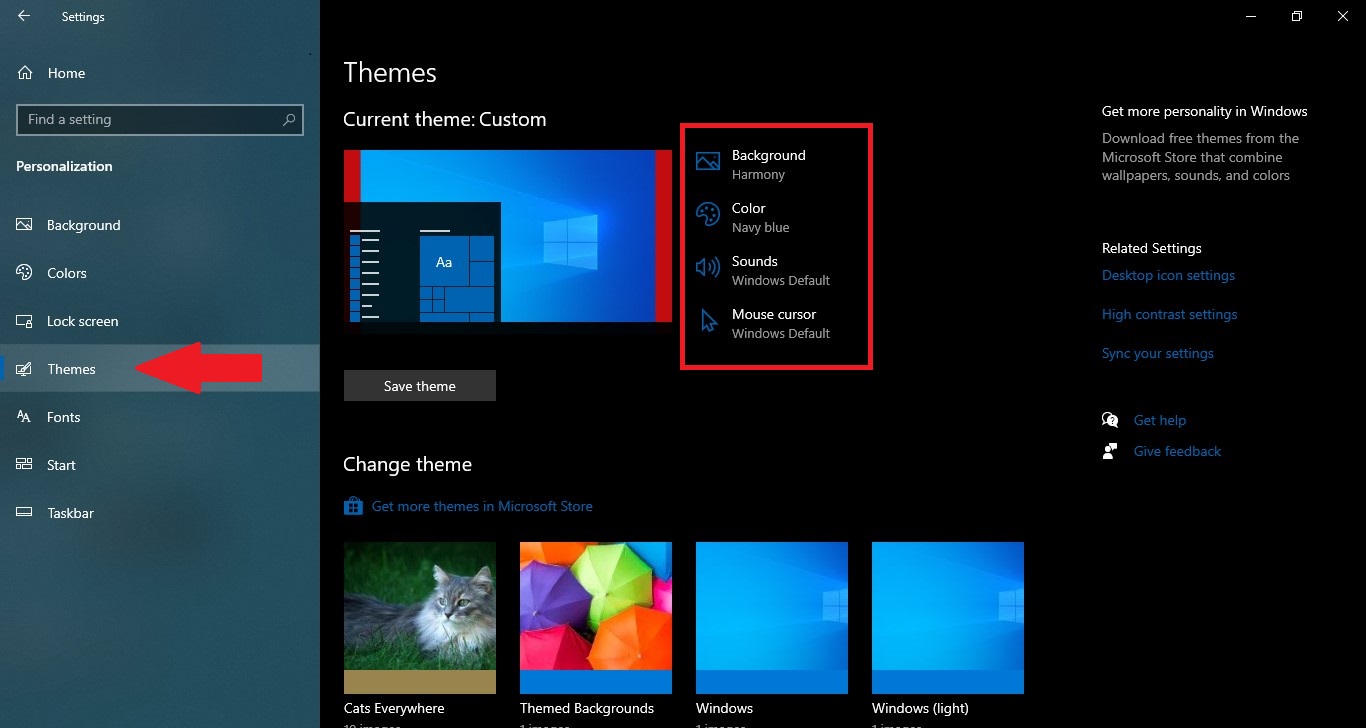Click the Get help link
This screenshot has height=728, width=1366.
(x=1160, y=420)
